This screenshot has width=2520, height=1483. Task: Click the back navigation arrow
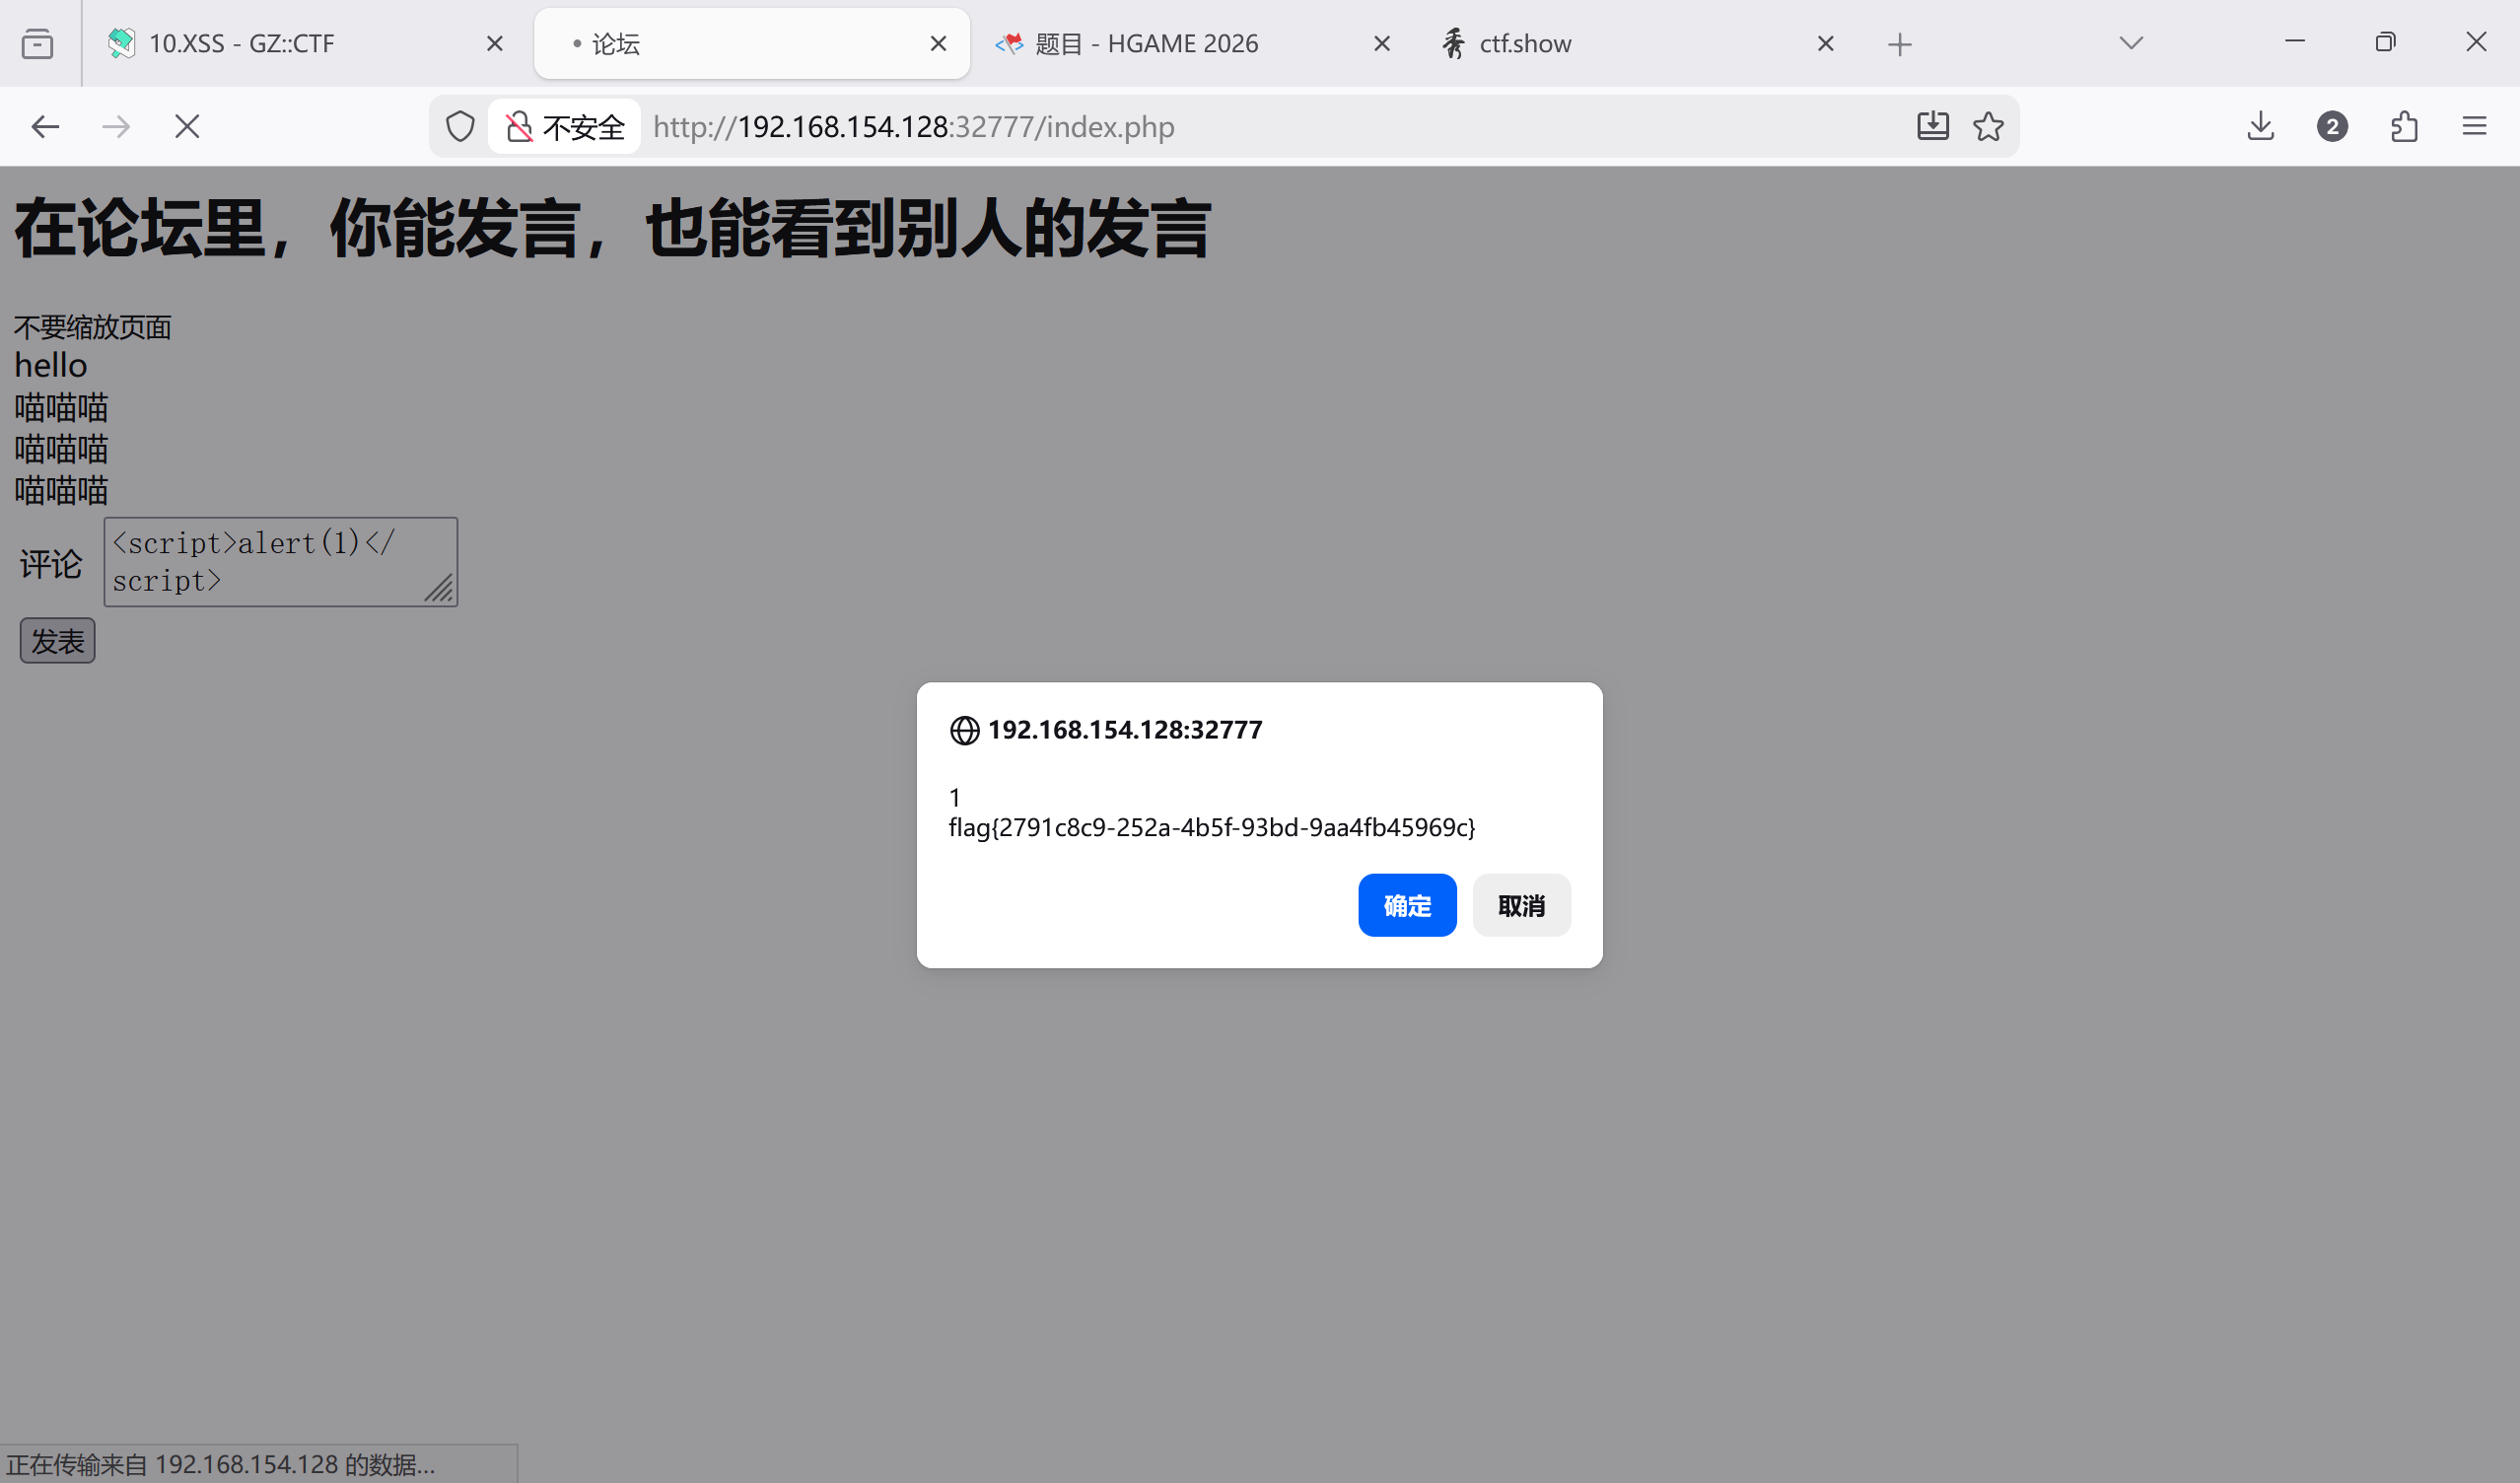click(45, 127)
